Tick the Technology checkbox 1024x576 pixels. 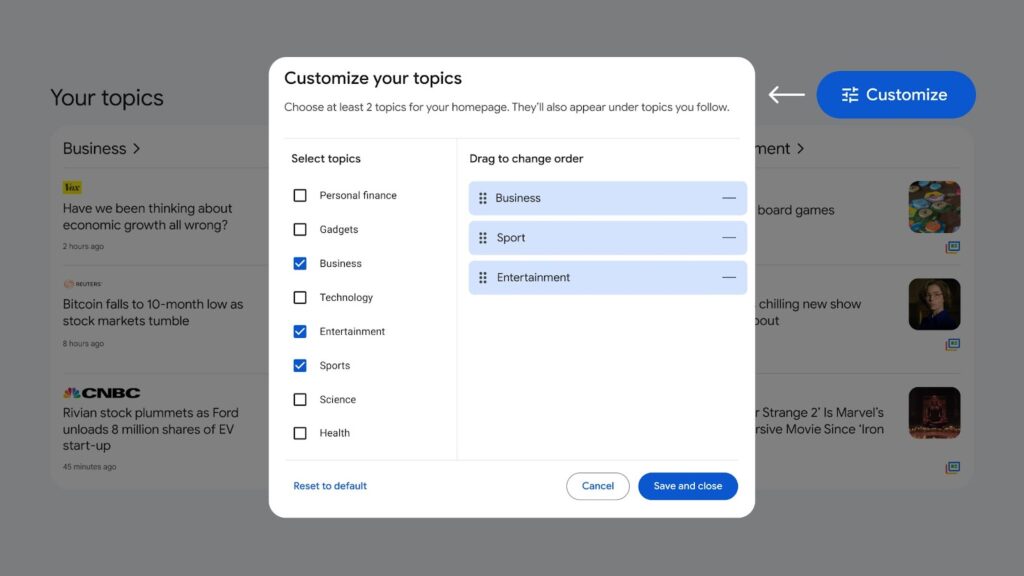coord(300,297)
